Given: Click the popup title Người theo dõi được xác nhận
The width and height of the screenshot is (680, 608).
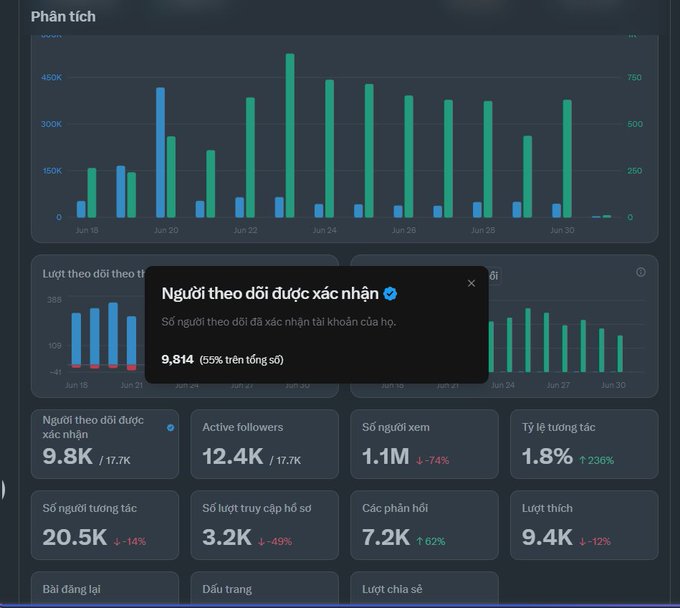Looking at the screenshot, I should pos(270,294).
